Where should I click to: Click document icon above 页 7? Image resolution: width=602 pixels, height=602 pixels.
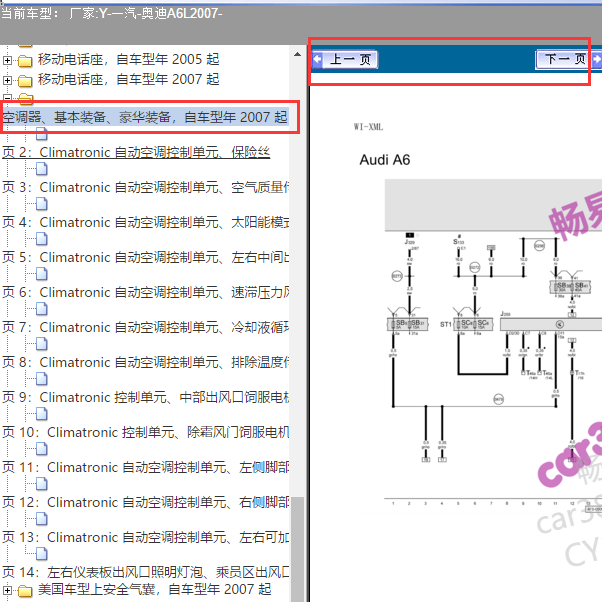coord(42,309)
